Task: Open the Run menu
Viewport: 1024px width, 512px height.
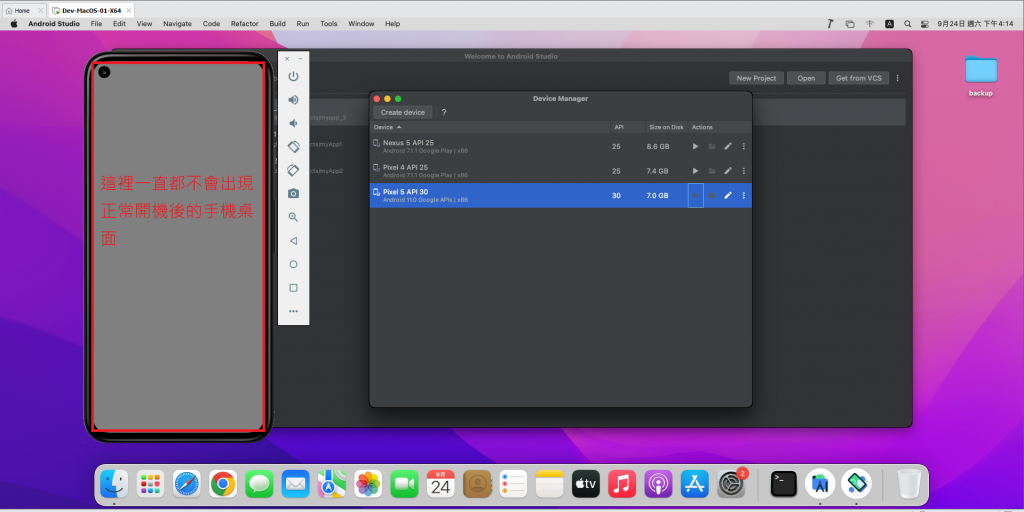Action: (302, 24)
